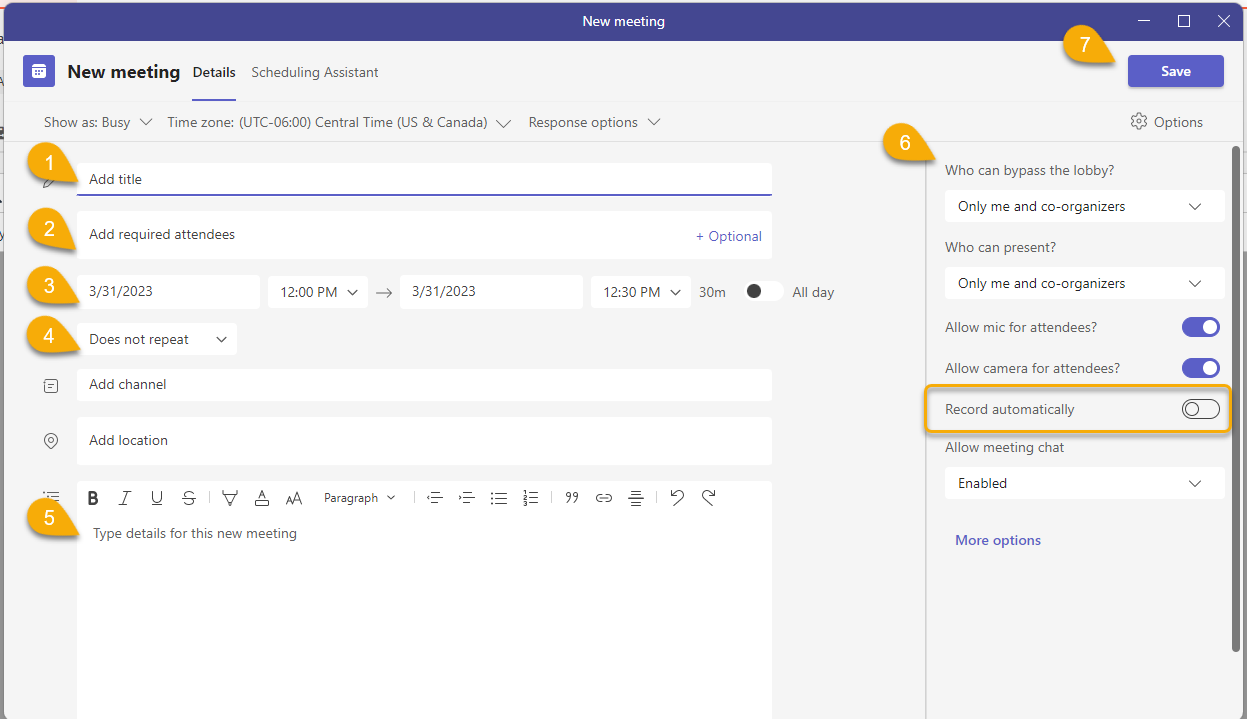
Task: Save the new meeting
Action: (x=1176, y=71)
